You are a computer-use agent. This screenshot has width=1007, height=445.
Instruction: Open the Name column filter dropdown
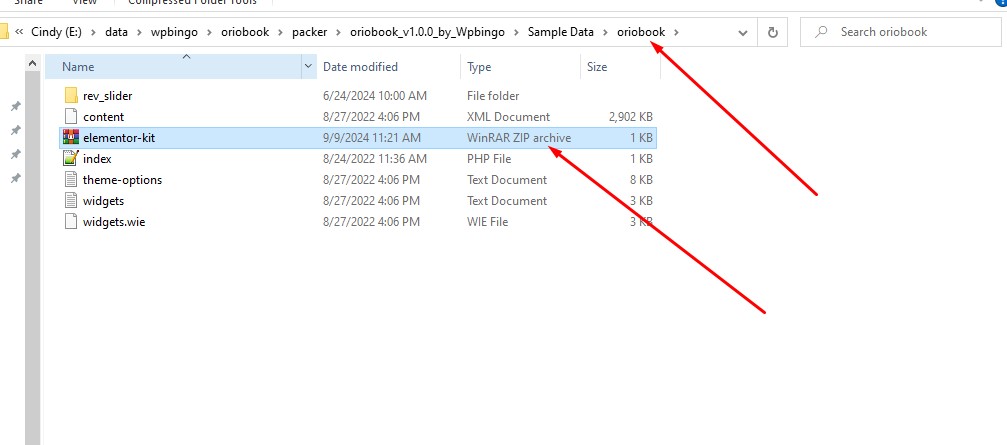(308, 67)
